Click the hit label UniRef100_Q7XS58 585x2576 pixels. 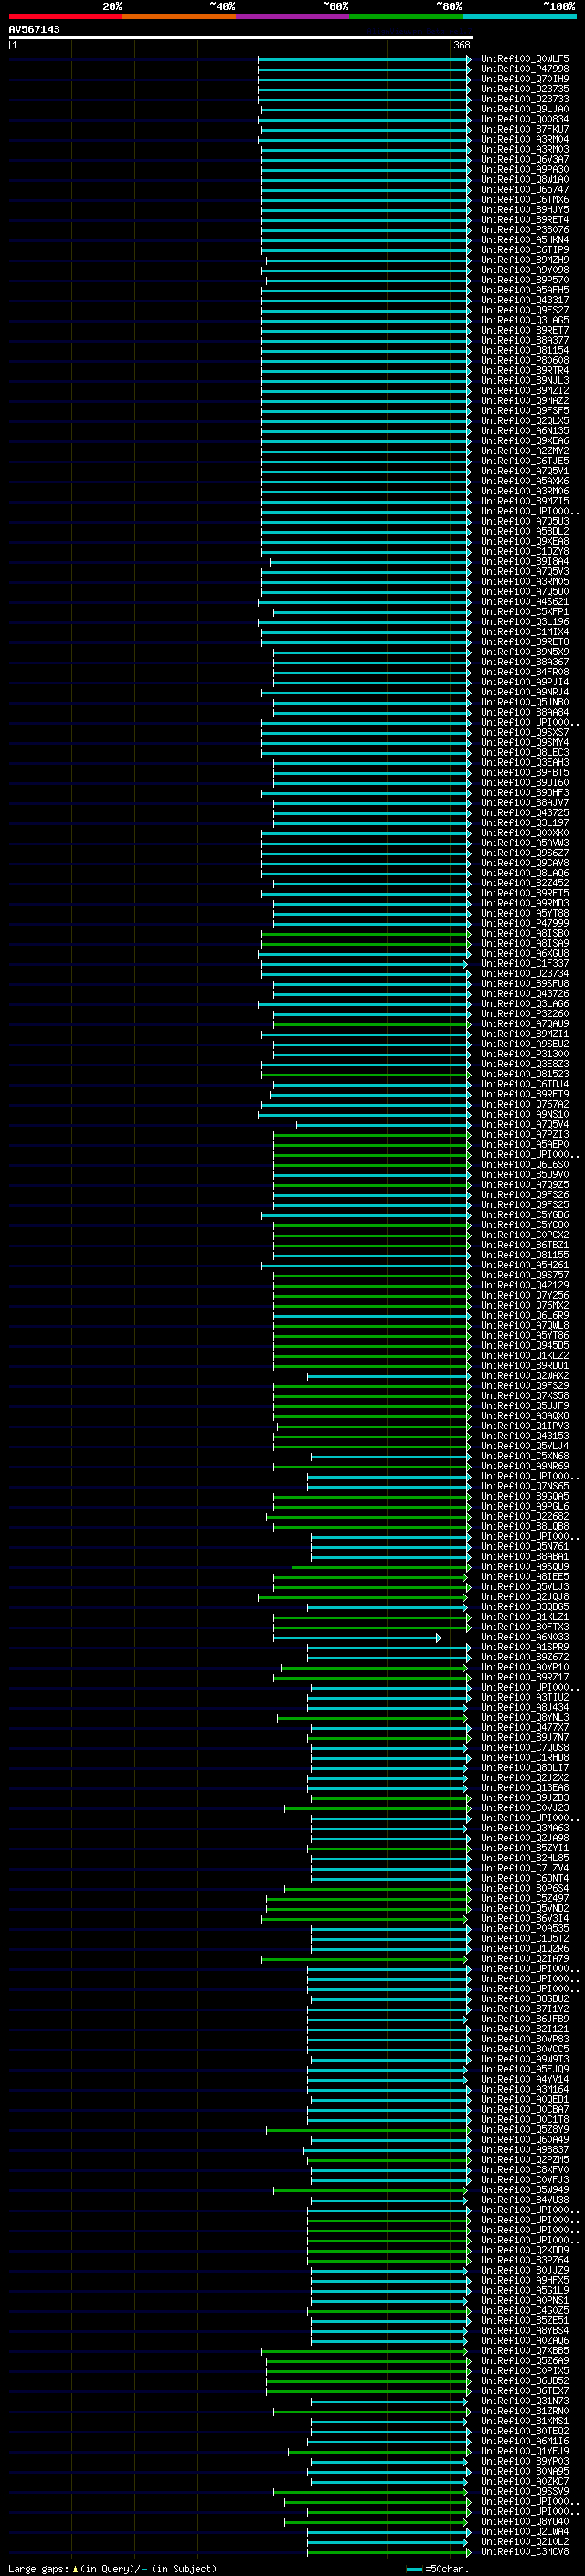pyautogui.click(x=525, y=1395)
